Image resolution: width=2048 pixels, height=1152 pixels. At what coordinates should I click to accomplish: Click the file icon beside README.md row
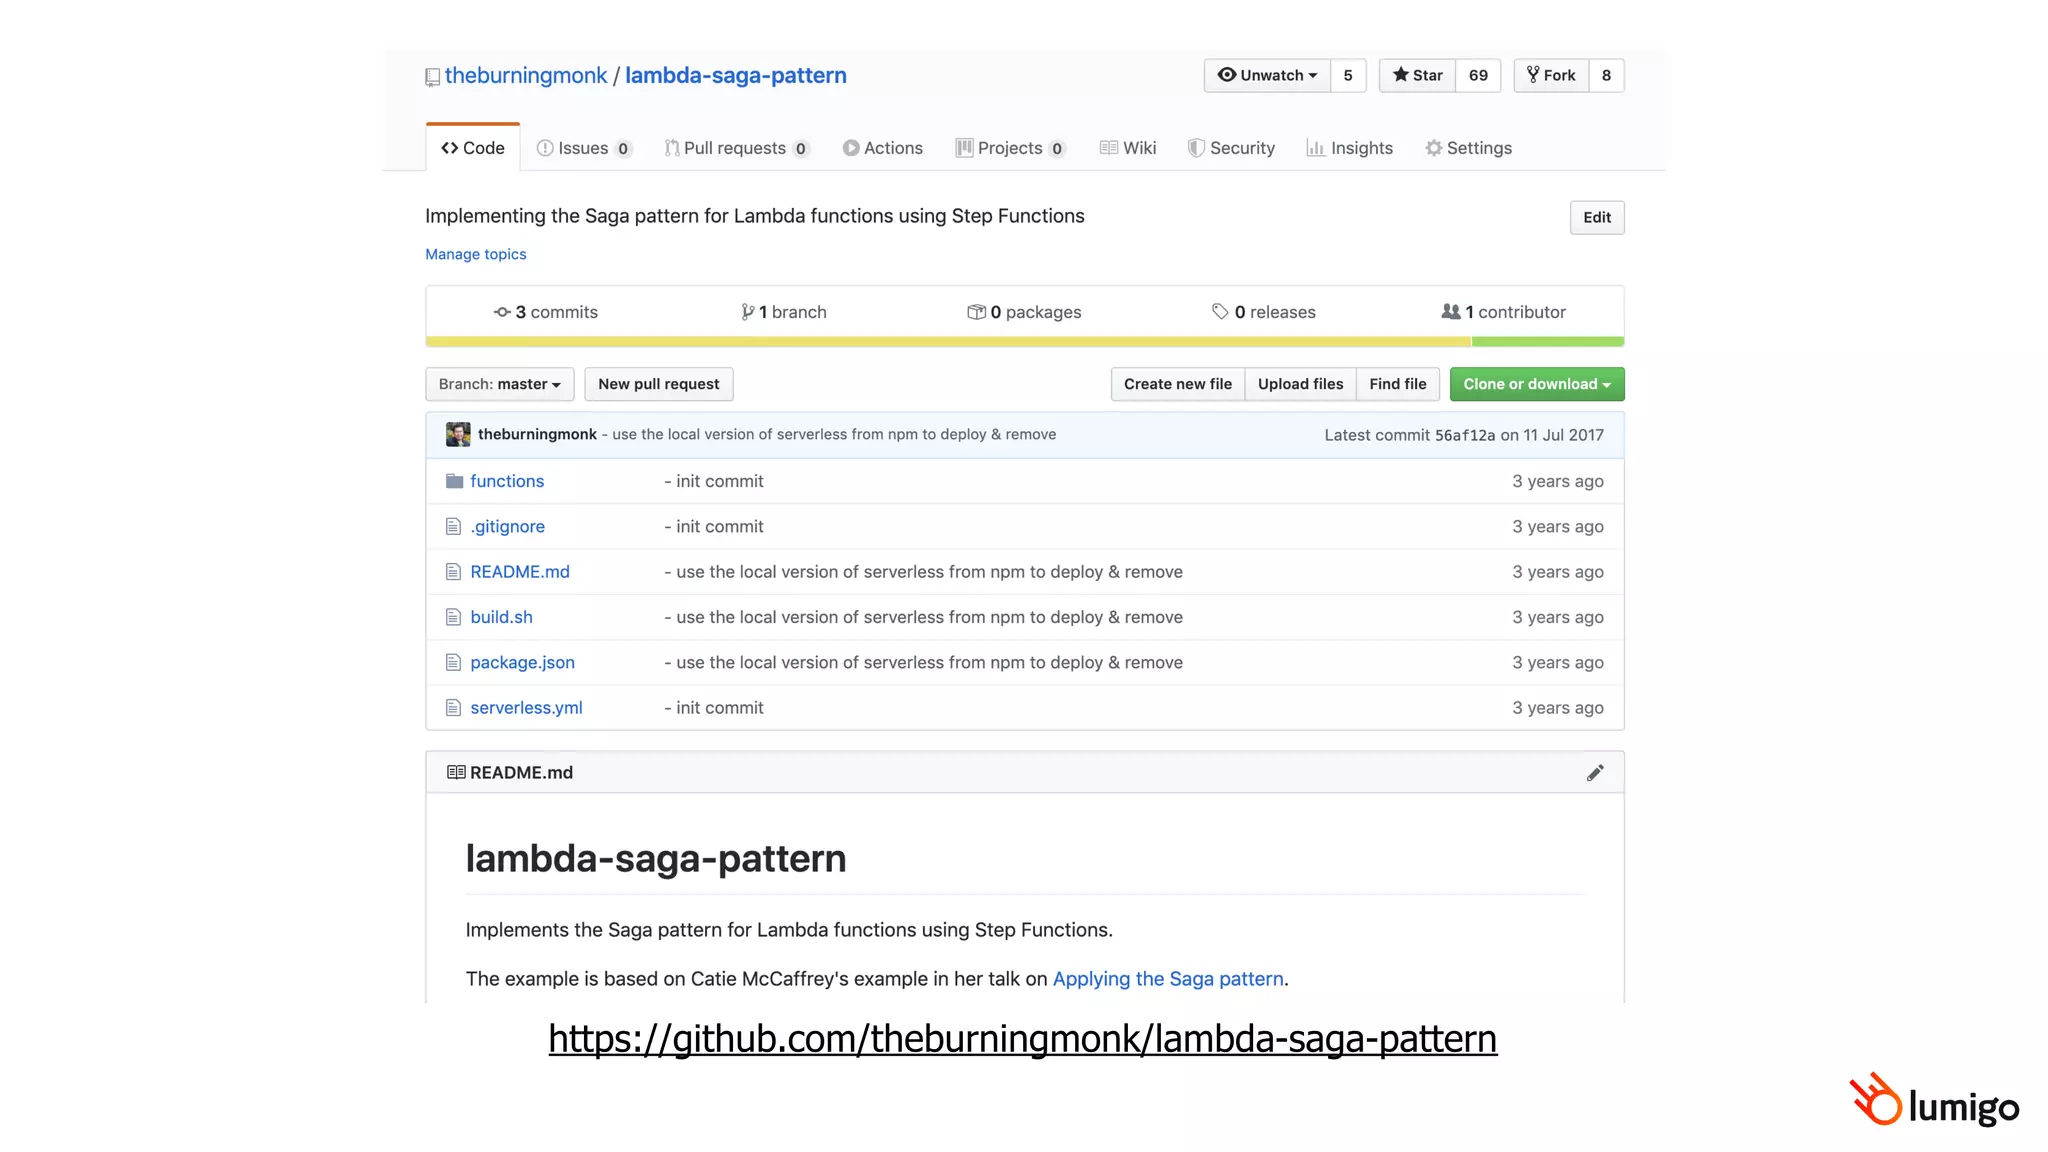(x=453, y=572)
